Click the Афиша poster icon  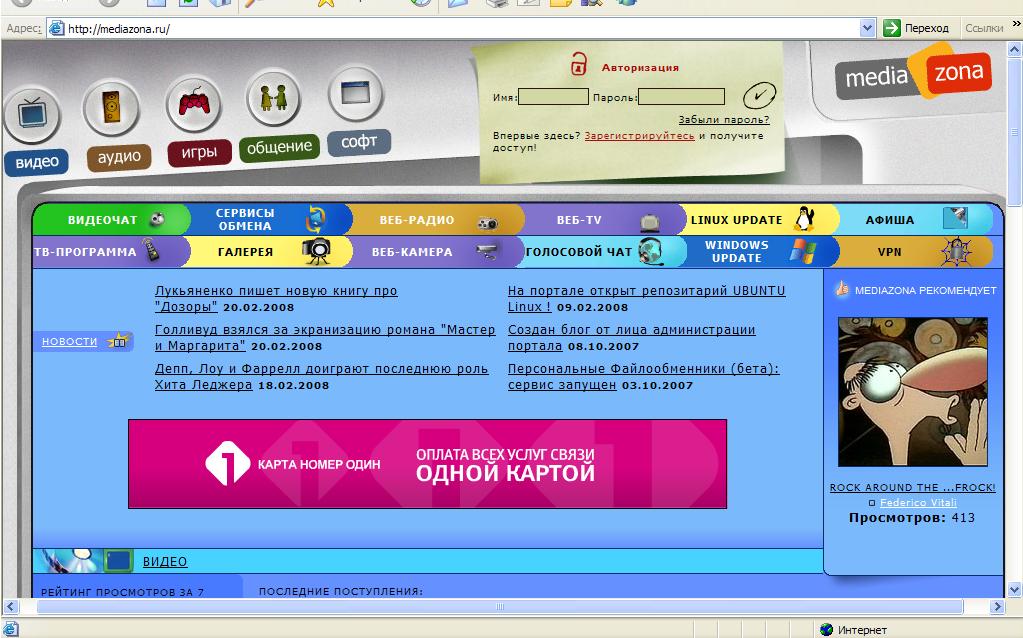[x=955, y=218]
